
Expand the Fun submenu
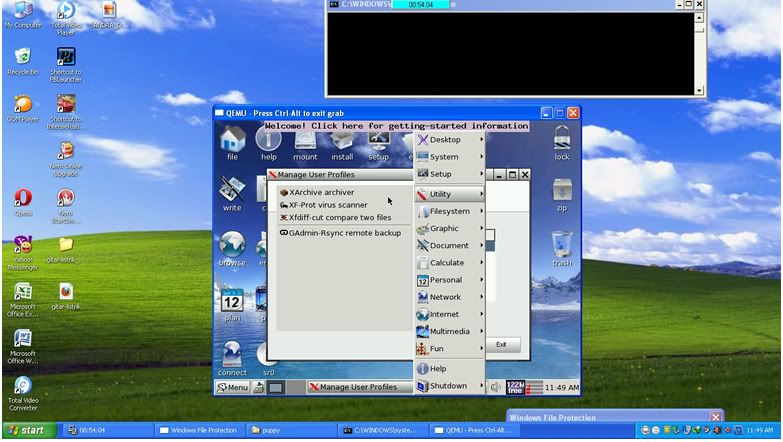[x=450, y=349]
